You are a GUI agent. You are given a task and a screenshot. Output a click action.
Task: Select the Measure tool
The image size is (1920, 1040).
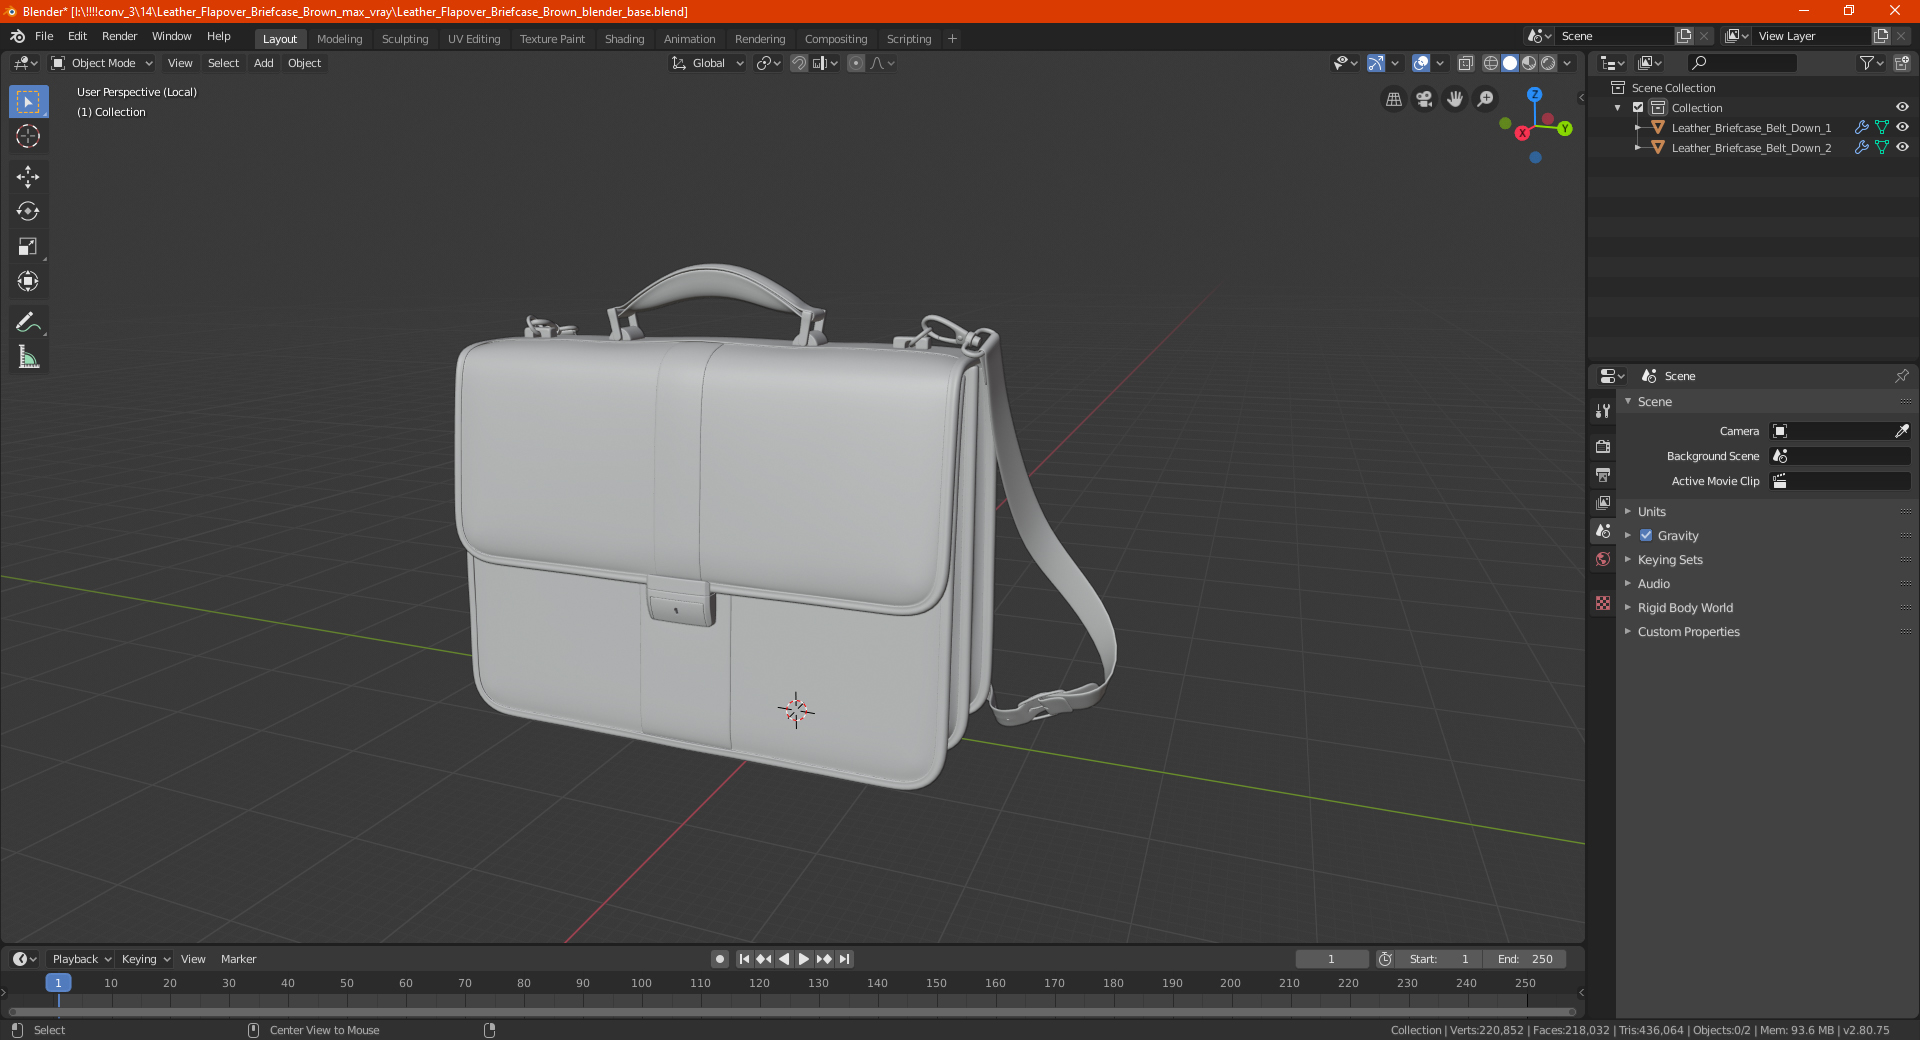tap(28, 357)
